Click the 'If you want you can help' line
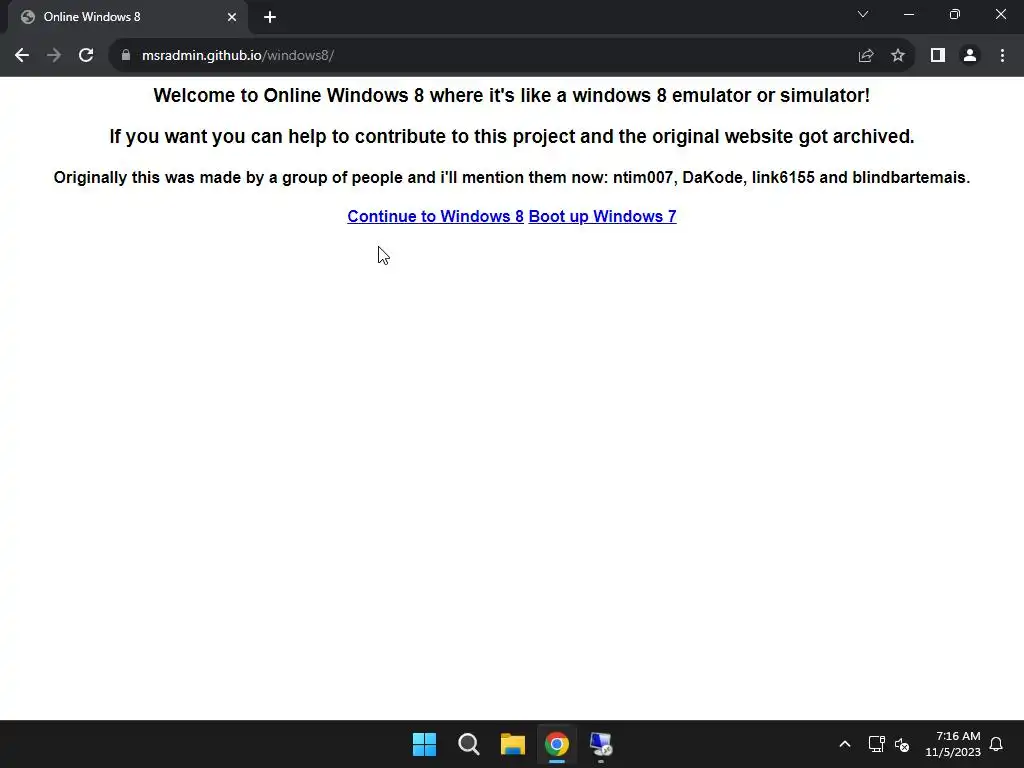The height and width of the screenshot is (768, 1024). click(x=511, y=136)
